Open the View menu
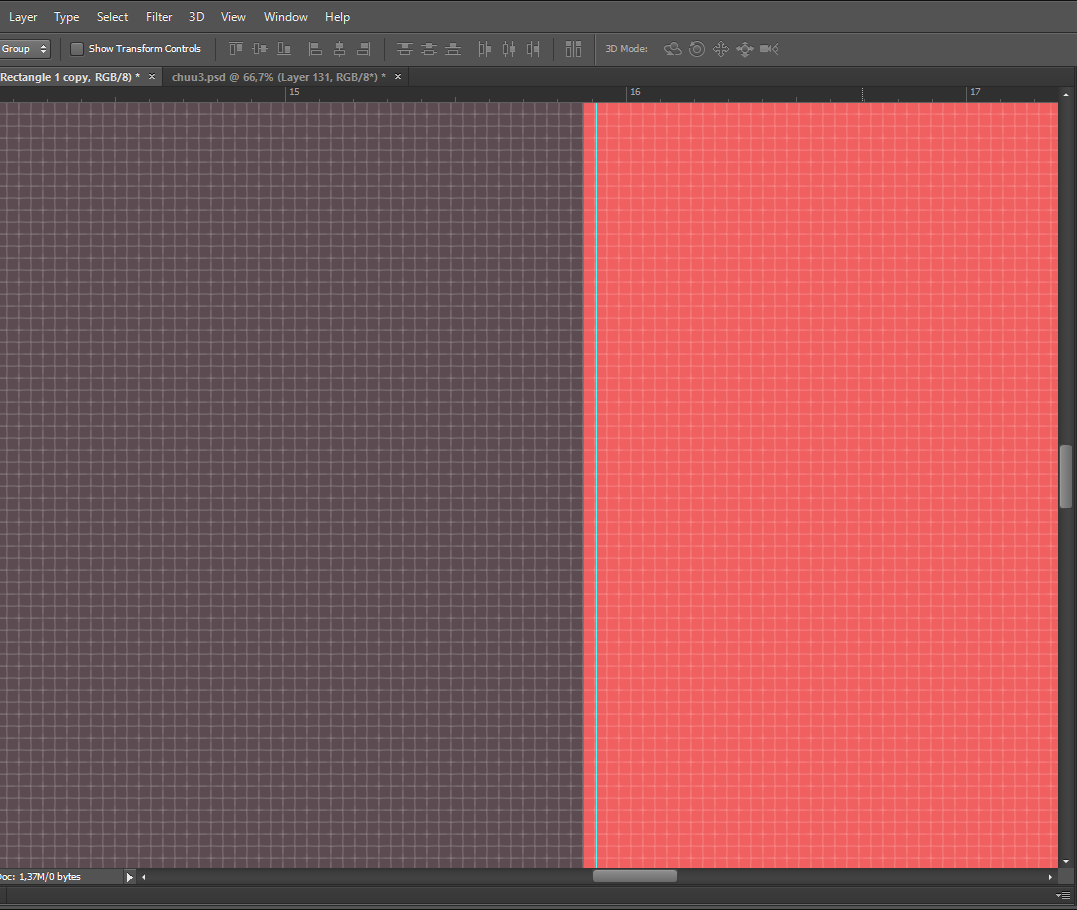 pyautogui.click(x=233, y=16)
